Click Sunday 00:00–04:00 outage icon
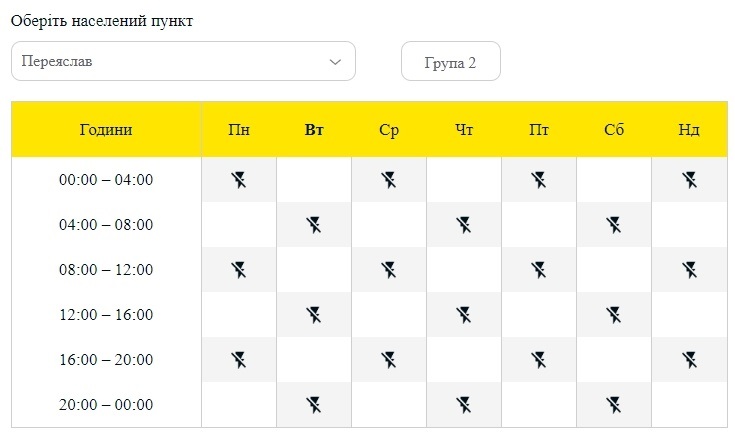This screenshot has width=735, height=444. tap(689, 180)
